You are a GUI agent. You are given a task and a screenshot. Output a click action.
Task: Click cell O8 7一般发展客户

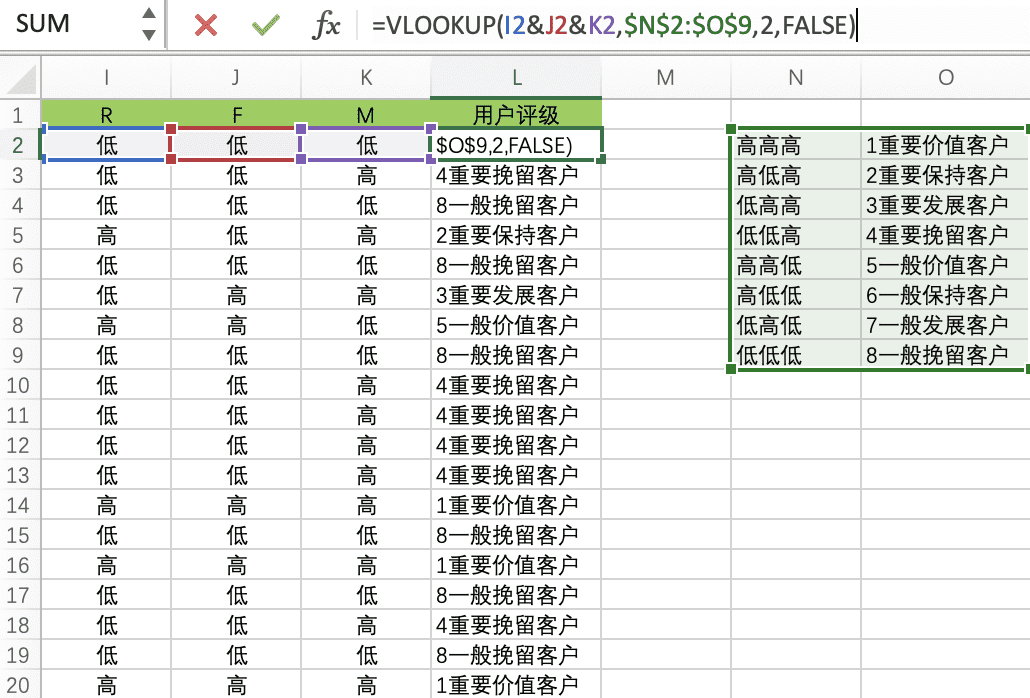(945, 325)
